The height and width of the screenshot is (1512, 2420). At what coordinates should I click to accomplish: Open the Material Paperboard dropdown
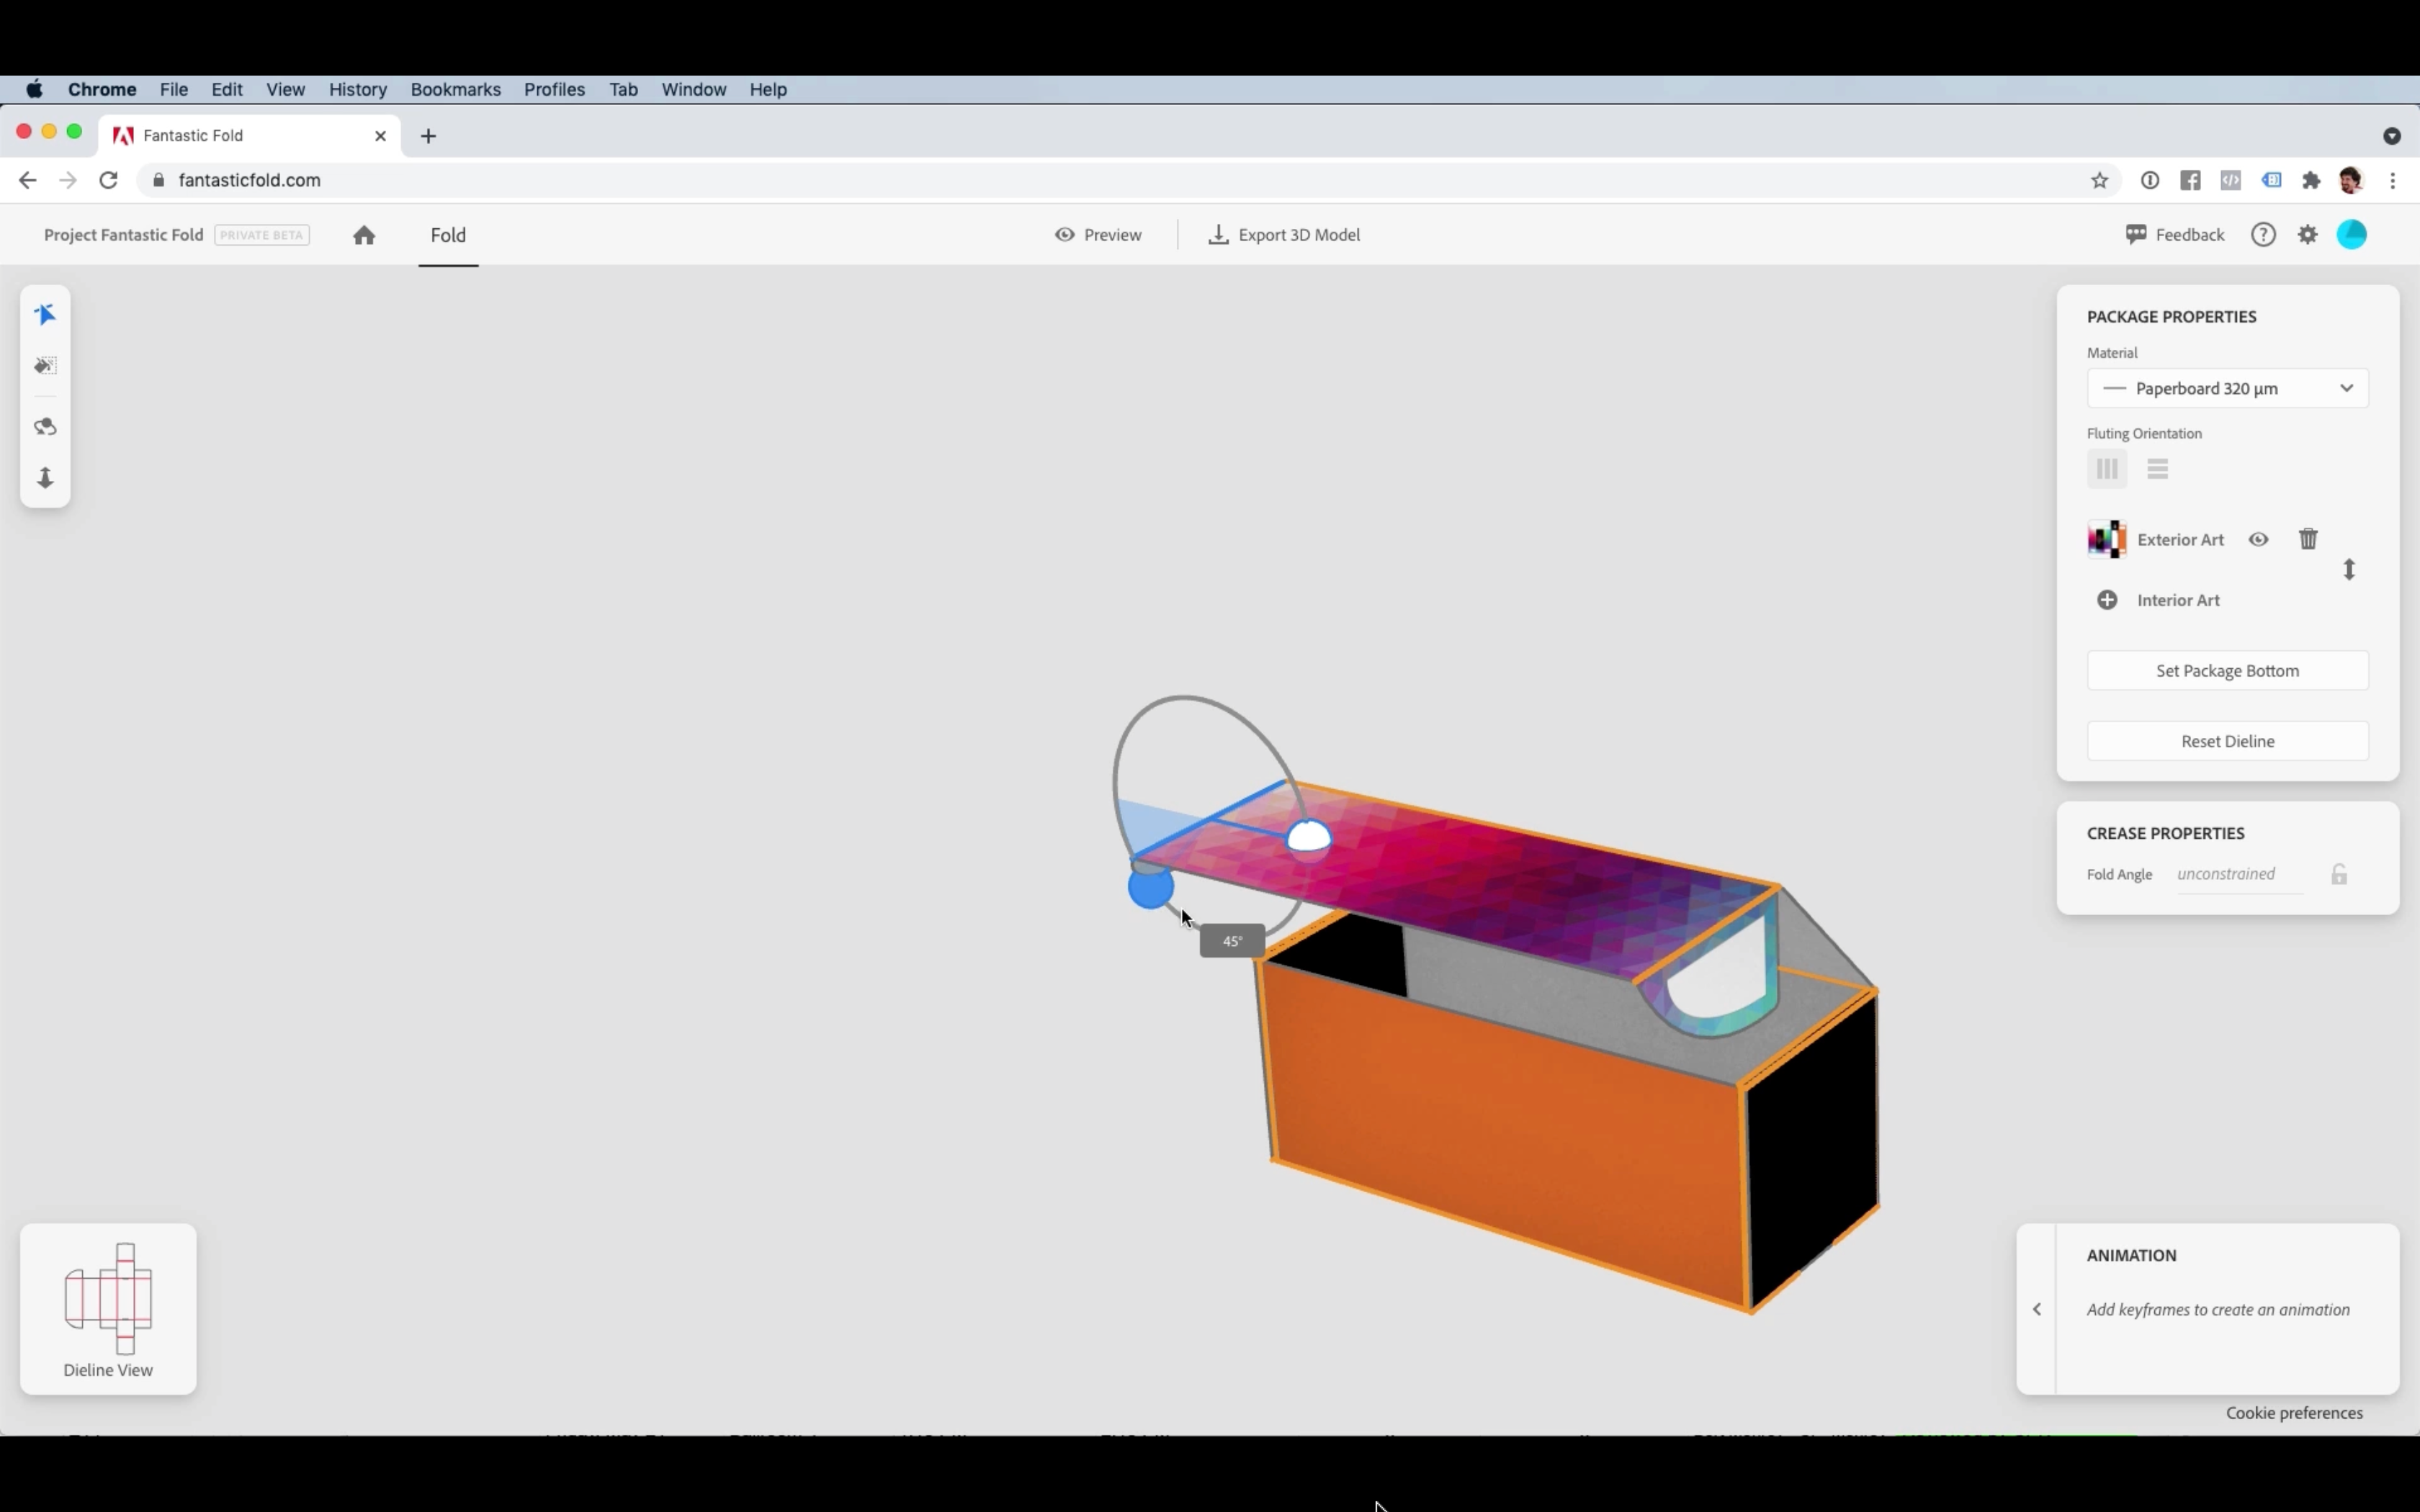click(2227, 388)
